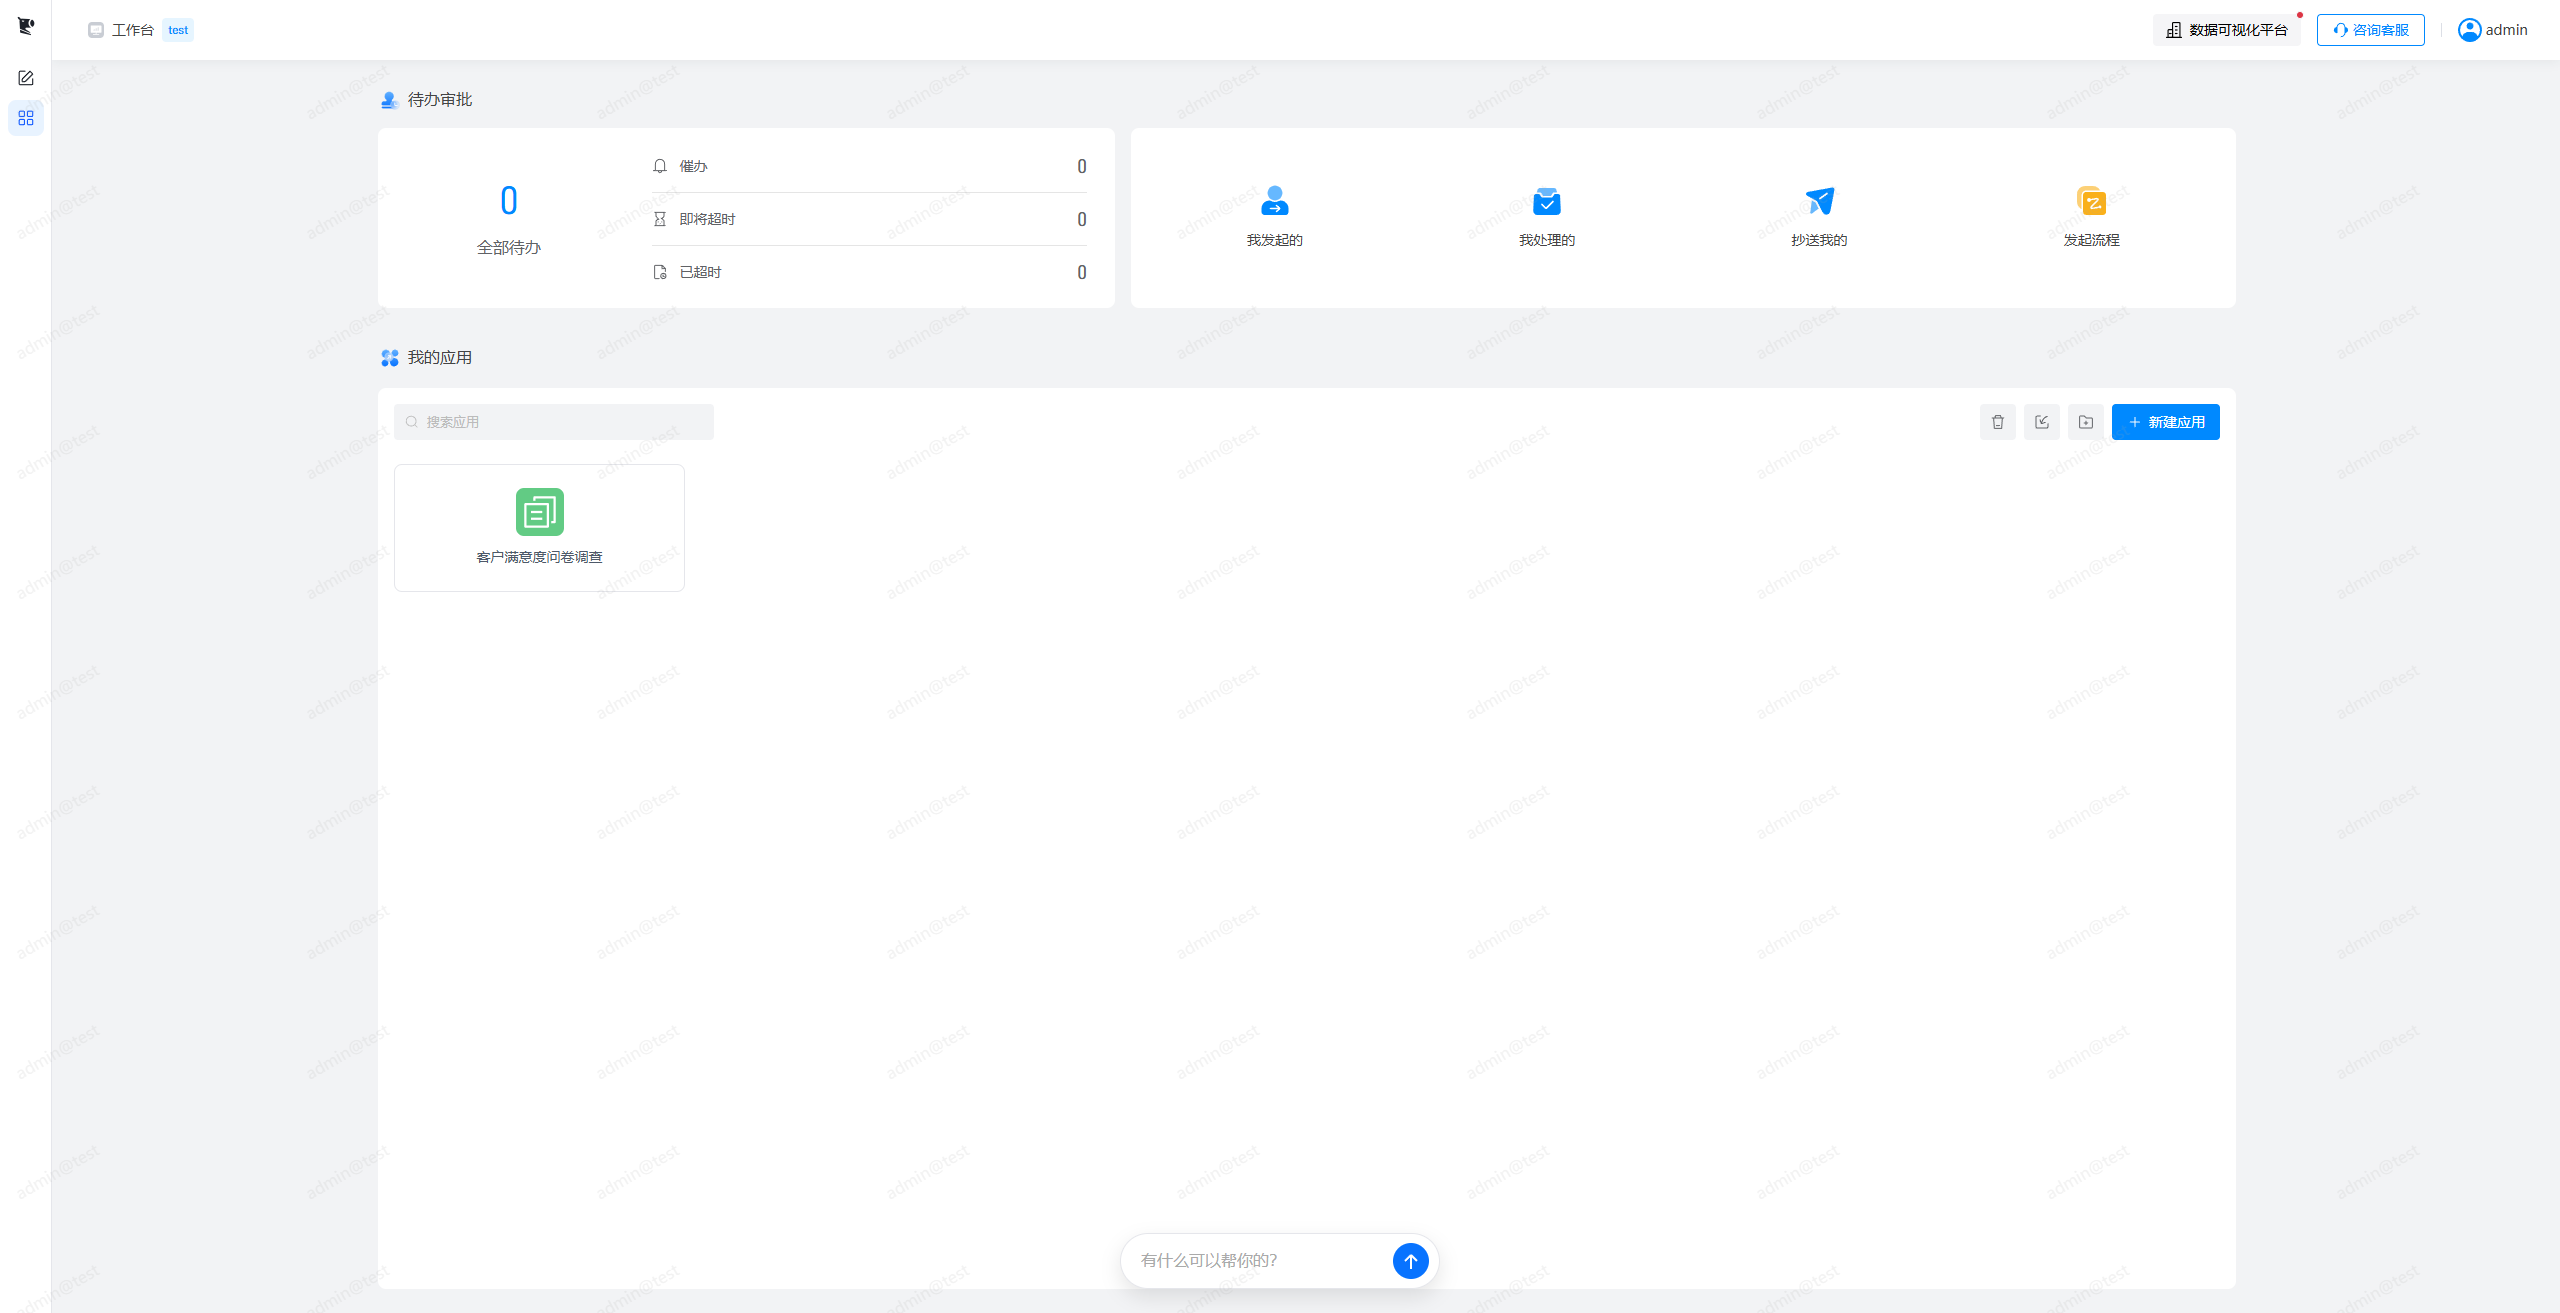This screenshot has height=1313, width=2560.
Task: Click the 抄送我的 paper plane icon
Action: pyautogui.click(x=1819, y=201)
